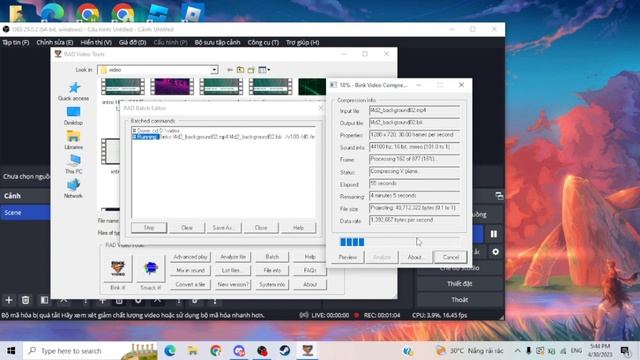Image resolution: width=640 pixels, height=360 pixels.
Task: Open Công cụ (T) menu in OBS
Action: [x=263, y=42]
